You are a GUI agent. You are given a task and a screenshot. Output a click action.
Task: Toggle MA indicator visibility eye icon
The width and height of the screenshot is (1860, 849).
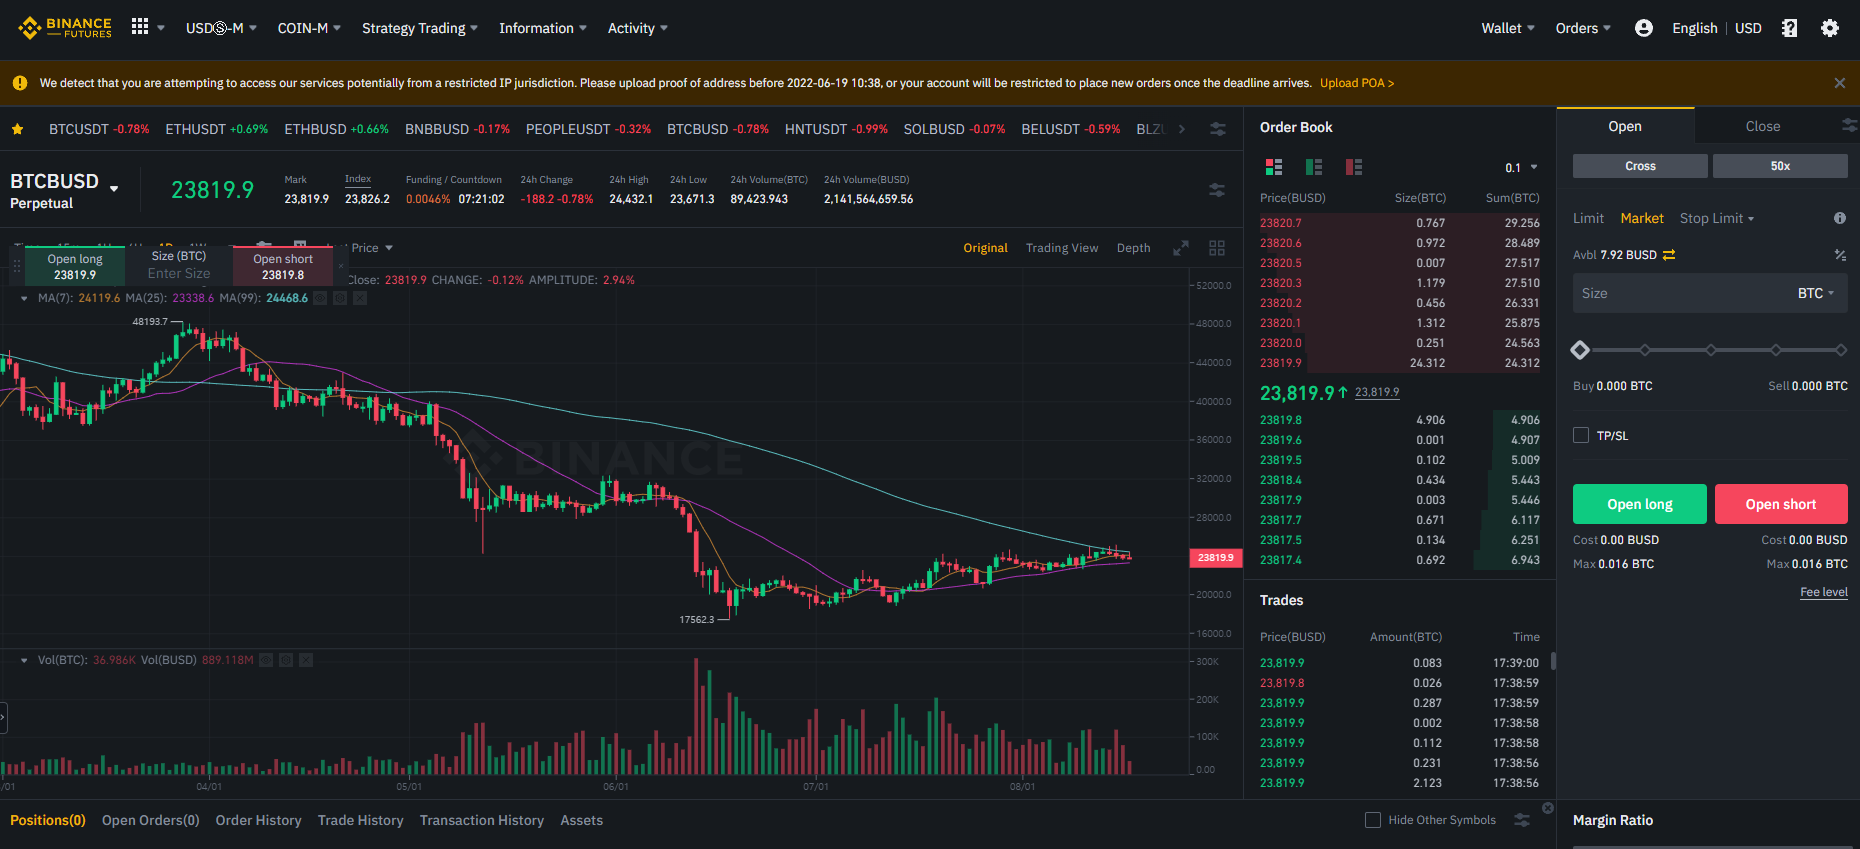click(320, 298)
